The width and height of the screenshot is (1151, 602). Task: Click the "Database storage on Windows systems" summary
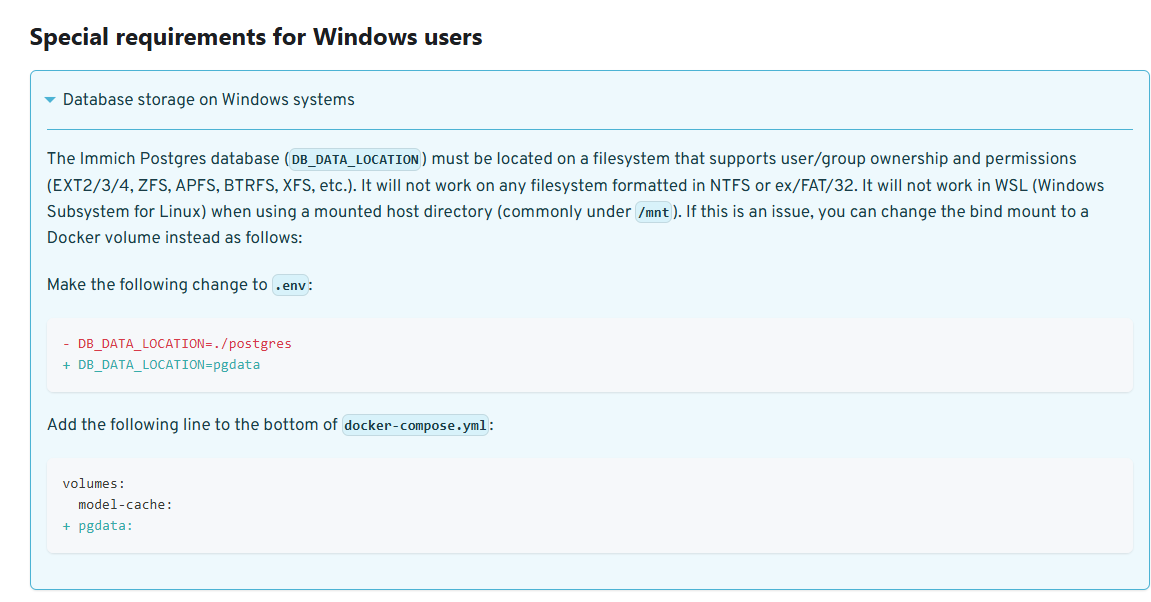pos(208,100)
